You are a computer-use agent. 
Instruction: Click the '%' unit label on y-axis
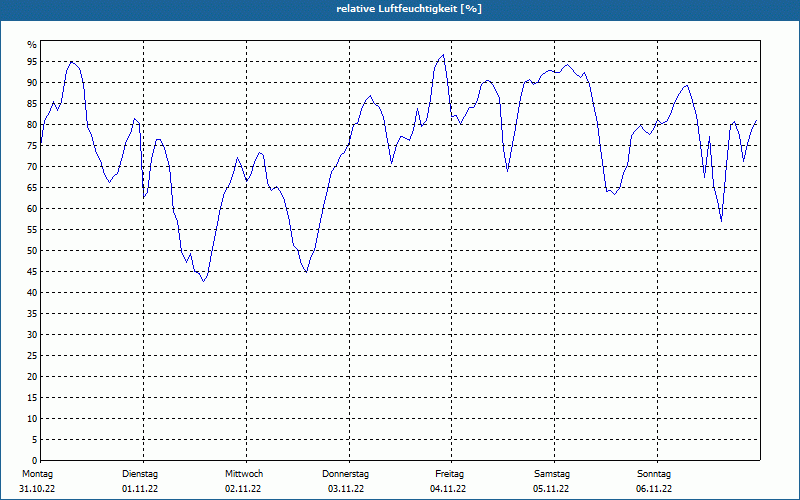tap(32, 45)
